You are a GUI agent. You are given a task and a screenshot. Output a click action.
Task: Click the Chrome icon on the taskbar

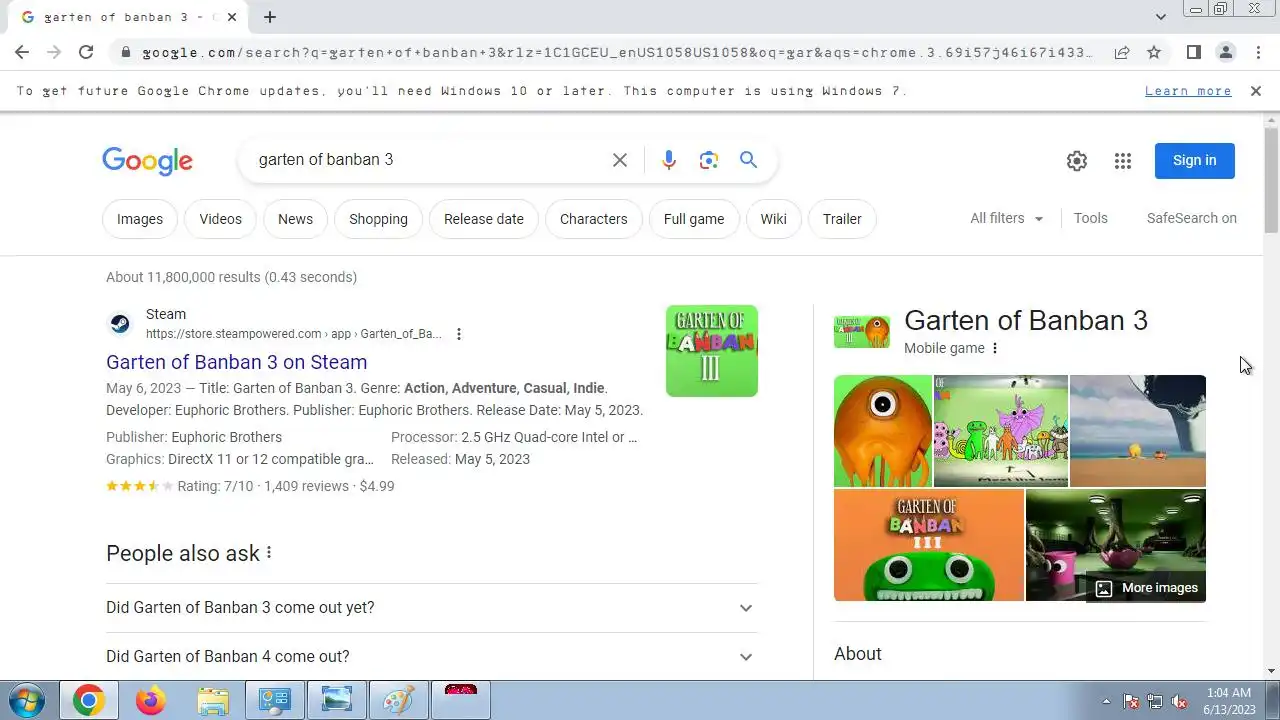(88, 701)
